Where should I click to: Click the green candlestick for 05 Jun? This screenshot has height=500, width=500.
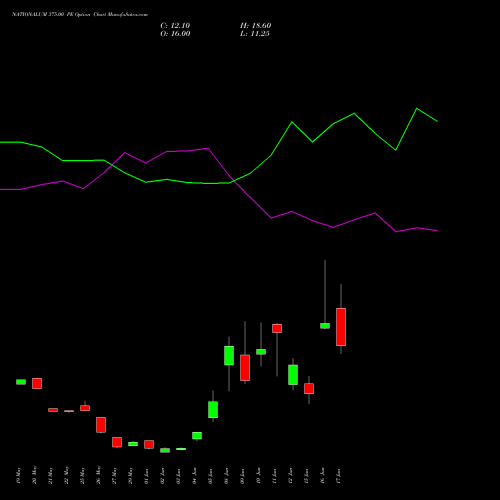click(x=213, y=409)
